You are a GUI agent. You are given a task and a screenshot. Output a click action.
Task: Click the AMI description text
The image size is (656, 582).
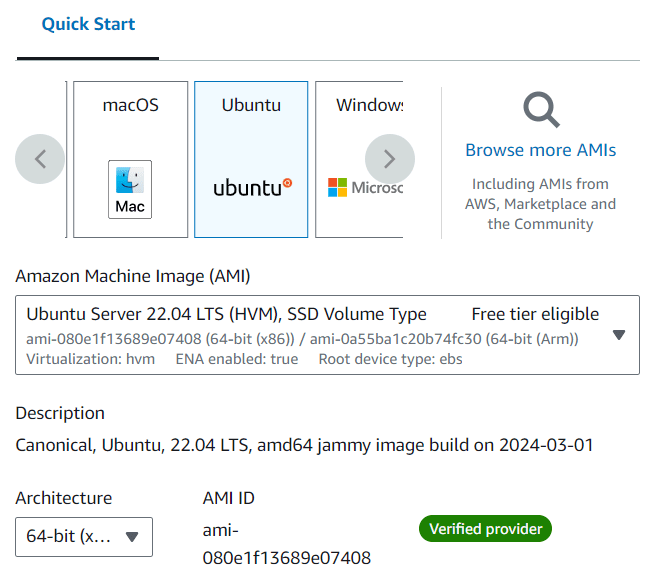pyautogui.click(x=305, y=444)
